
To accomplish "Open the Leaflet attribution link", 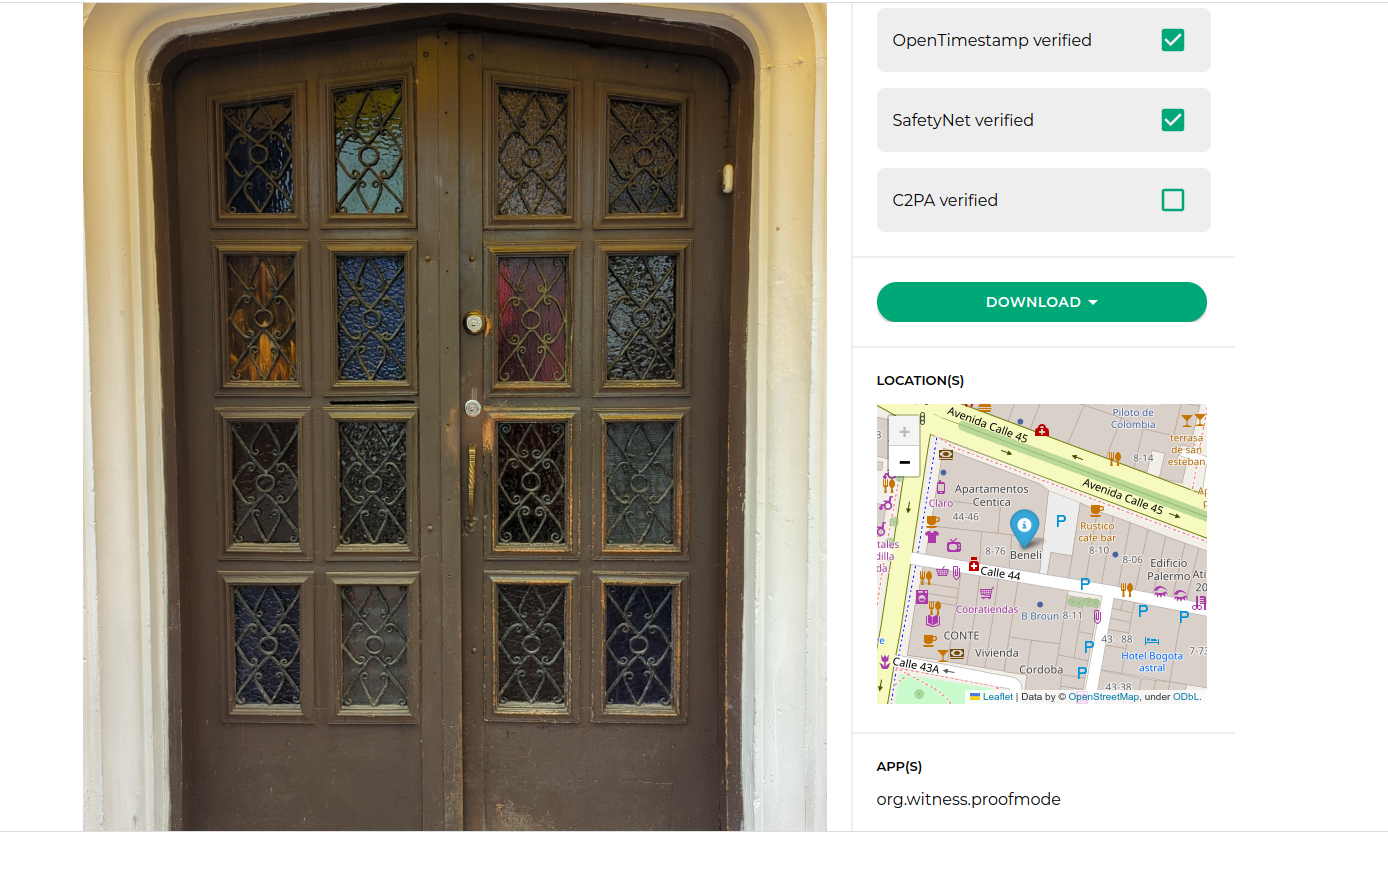I will (x=997, y=697).
